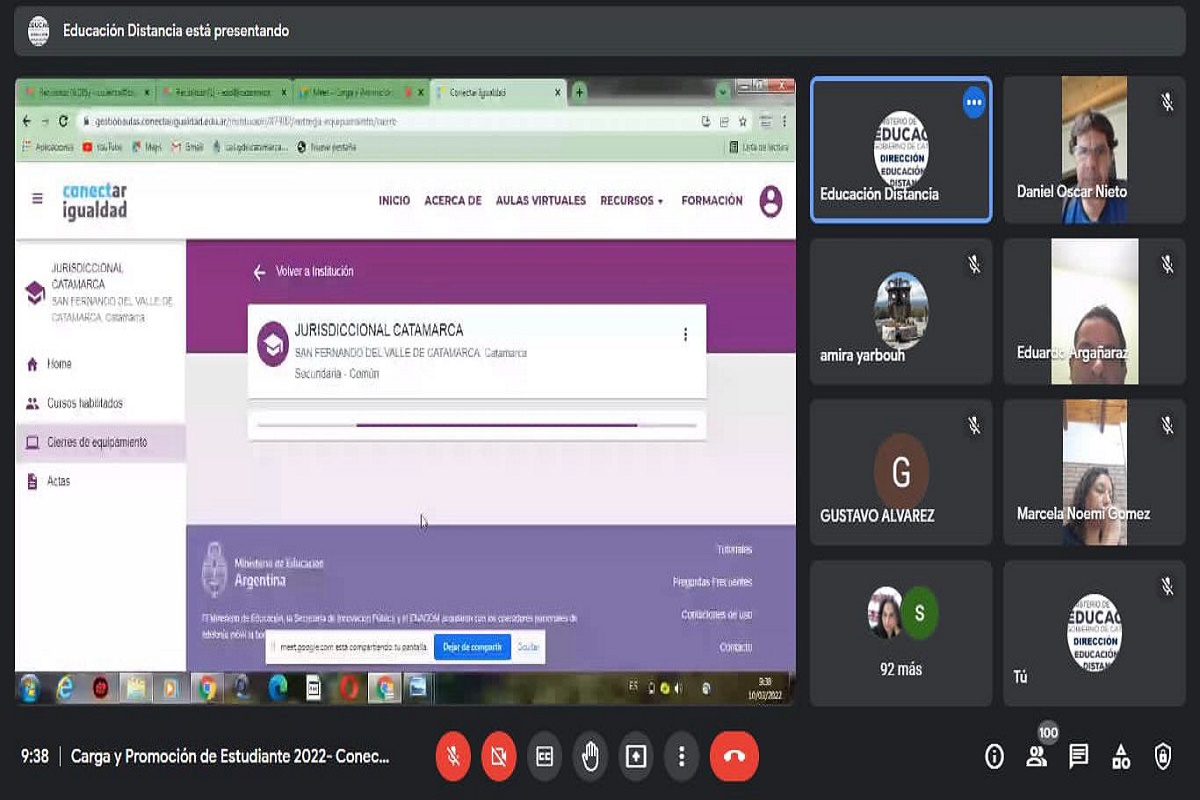Open the activities icon
The width and height of the screenshot is (1200, 800).
coord(1120,756)
